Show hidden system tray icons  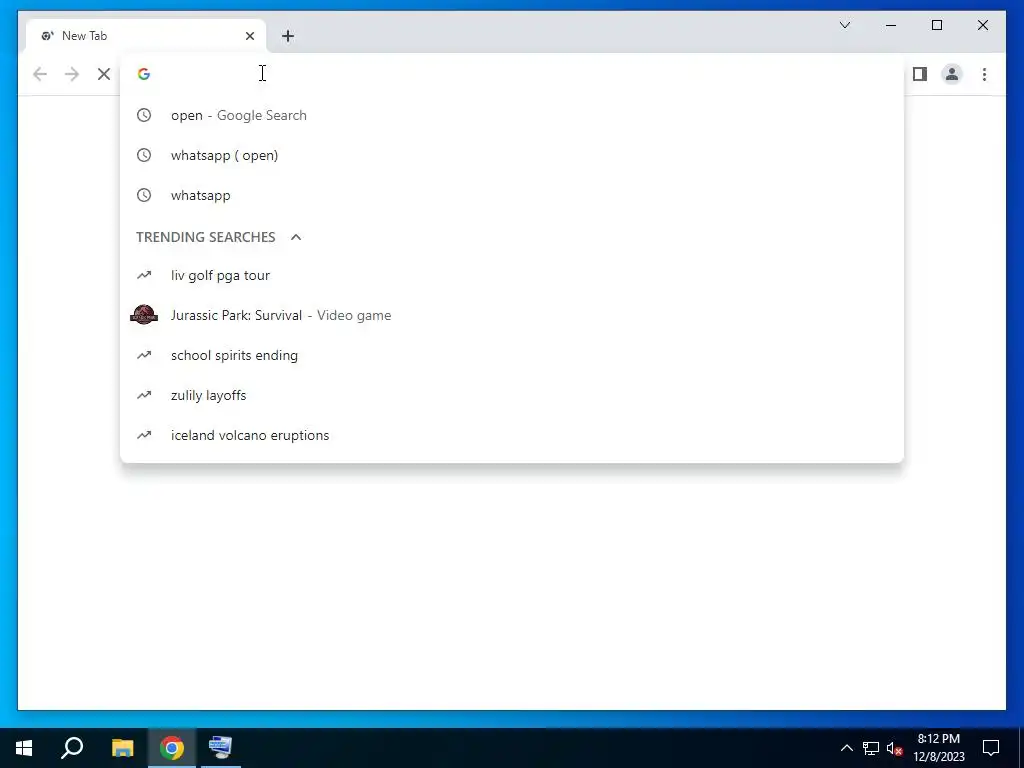846,748
